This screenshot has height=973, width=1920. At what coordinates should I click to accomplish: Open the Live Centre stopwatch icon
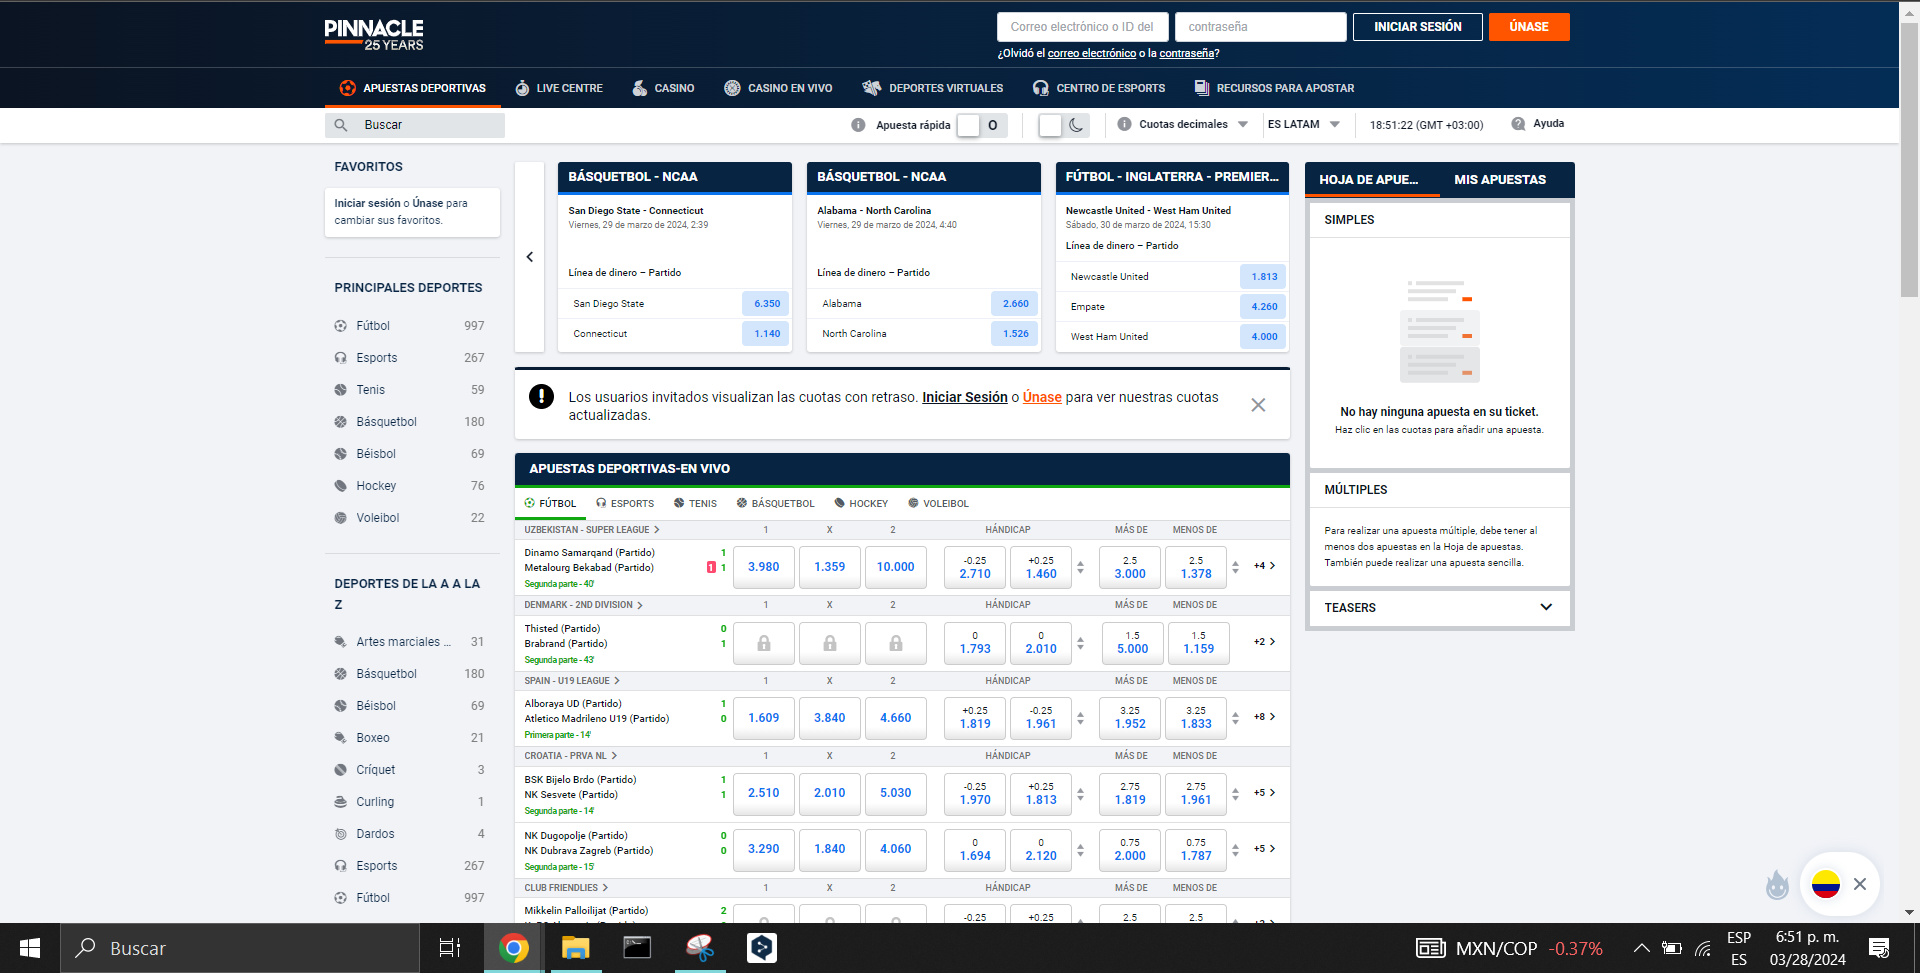click(x=522, y=88)
